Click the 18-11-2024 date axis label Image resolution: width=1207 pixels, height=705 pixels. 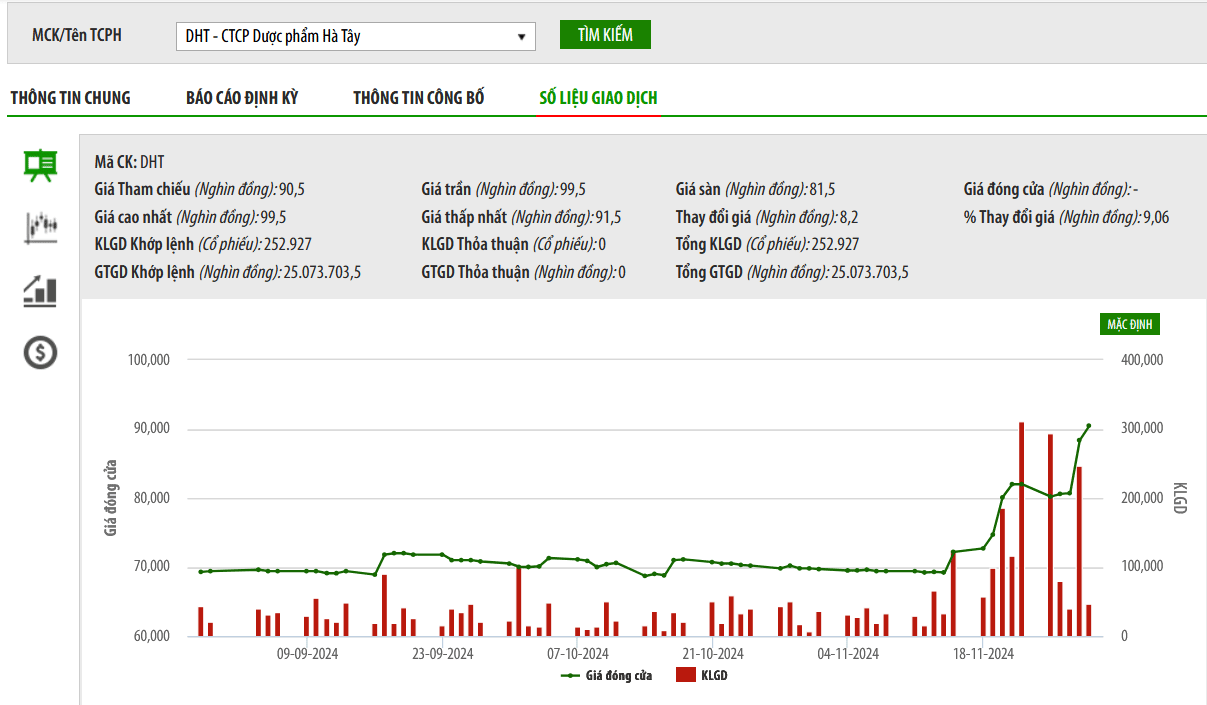[984, 654]
